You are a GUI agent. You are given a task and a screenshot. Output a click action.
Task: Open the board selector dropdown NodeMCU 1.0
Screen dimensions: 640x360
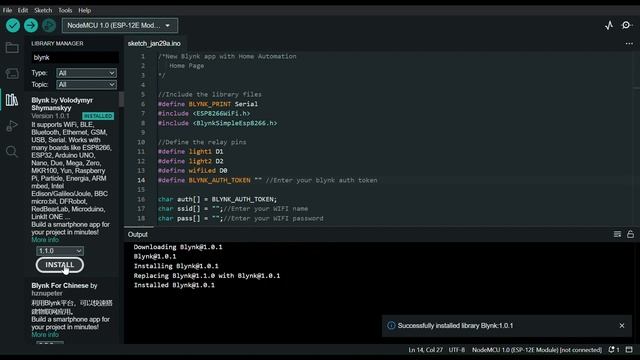coord(120,25)
